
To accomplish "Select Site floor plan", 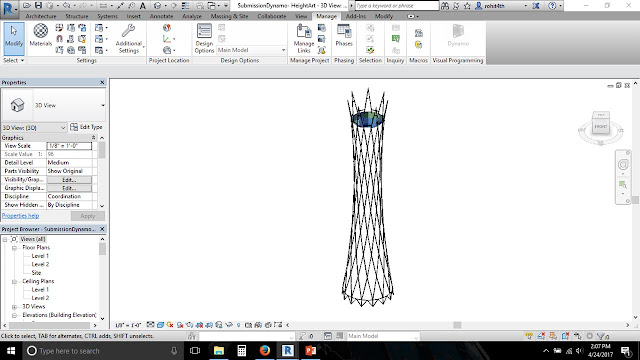I will click(x=36, y=273).
